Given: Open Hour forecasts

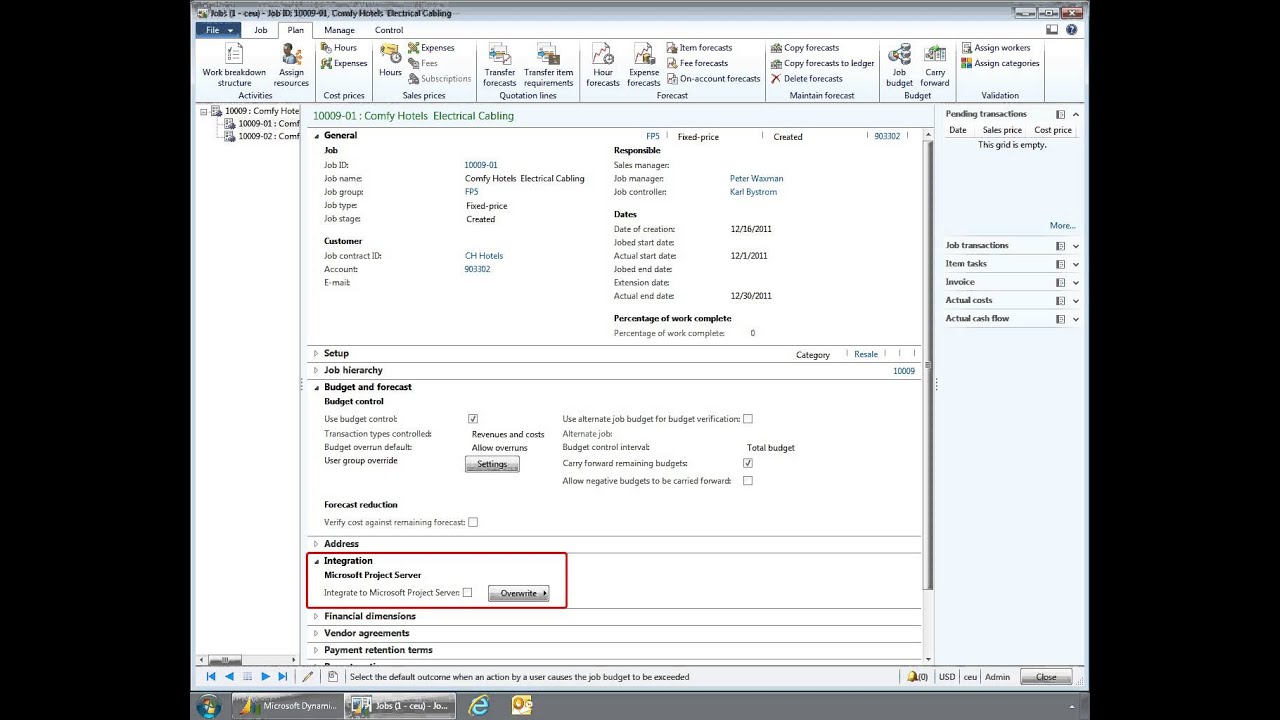Looking at the screenshot, I should pyautogui.click(x=603, y=66).
